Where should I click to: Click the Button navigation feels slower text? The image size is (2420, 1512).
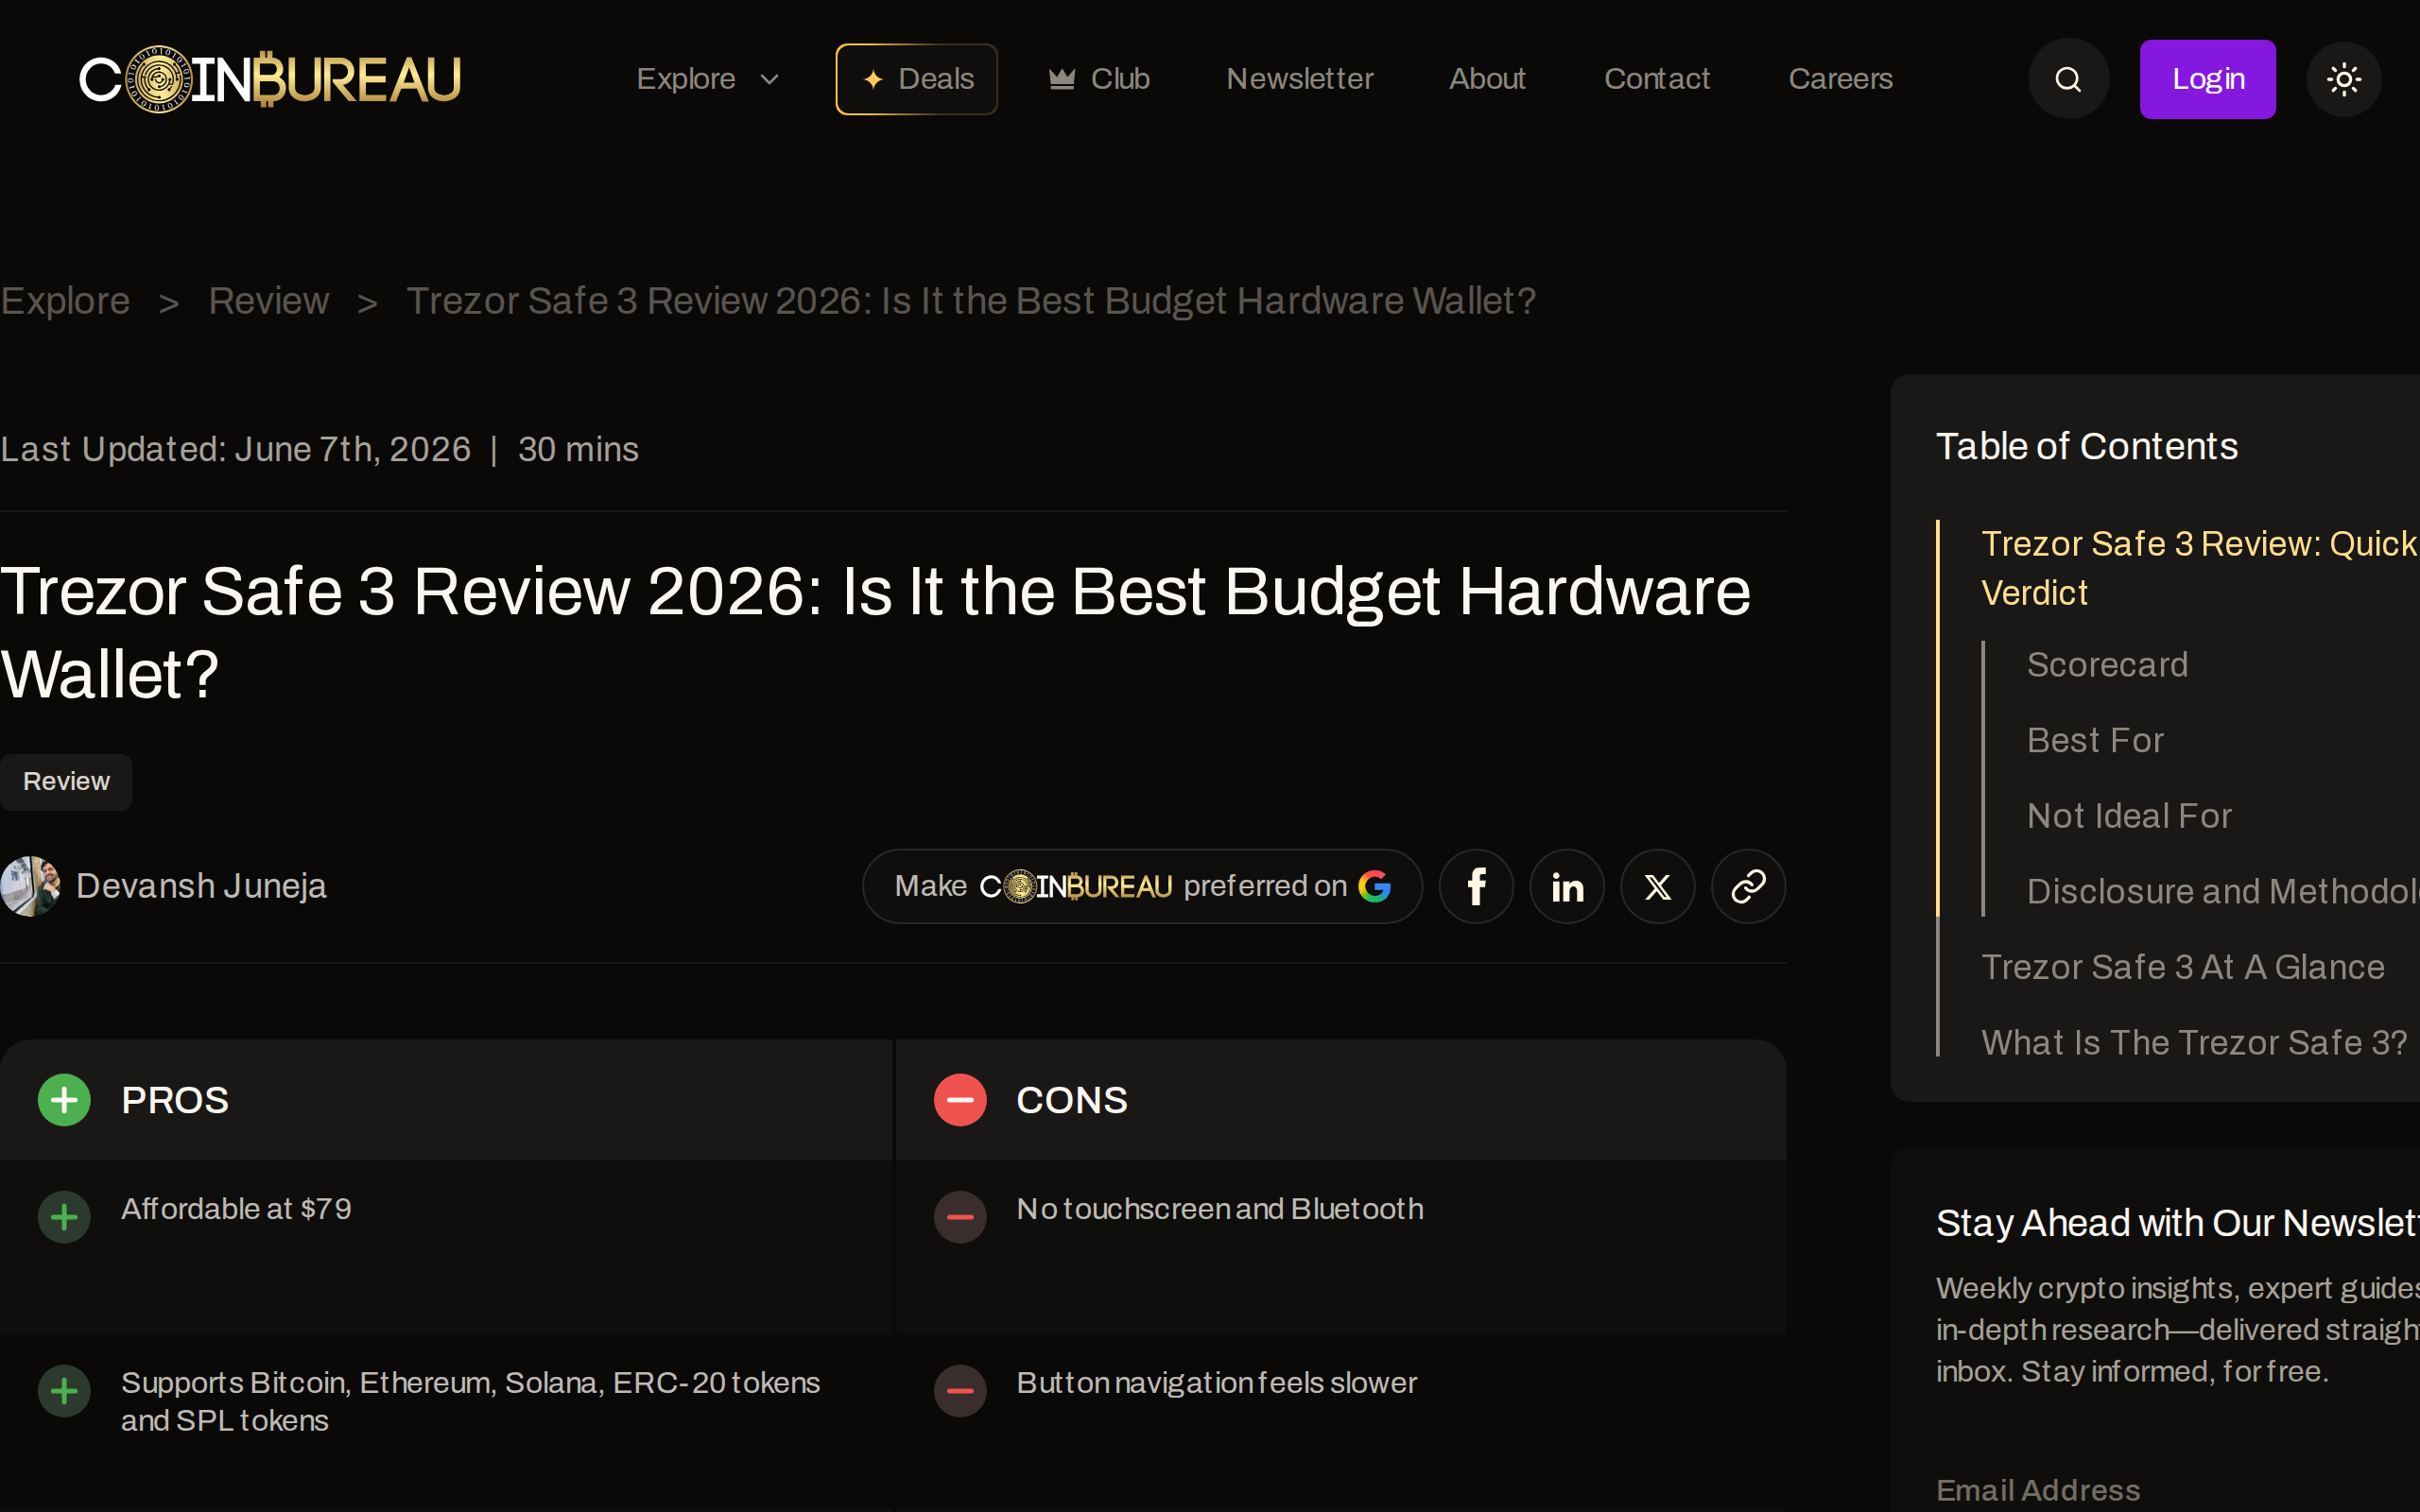point(1217,1383)
